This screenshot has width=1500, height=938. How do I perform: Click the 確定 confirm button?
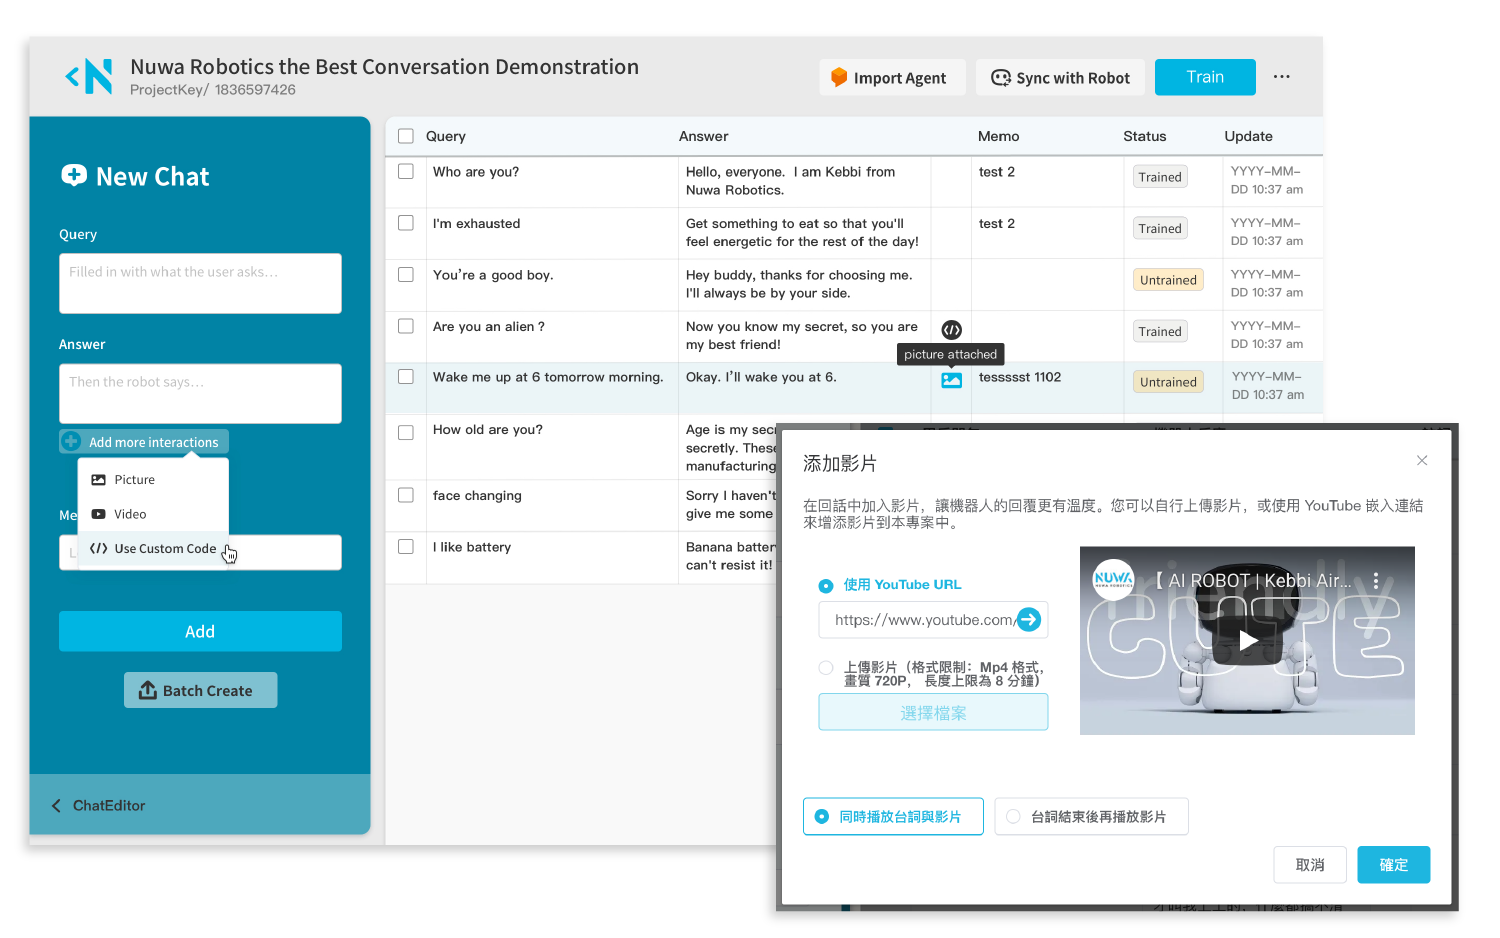[1394, 865]
